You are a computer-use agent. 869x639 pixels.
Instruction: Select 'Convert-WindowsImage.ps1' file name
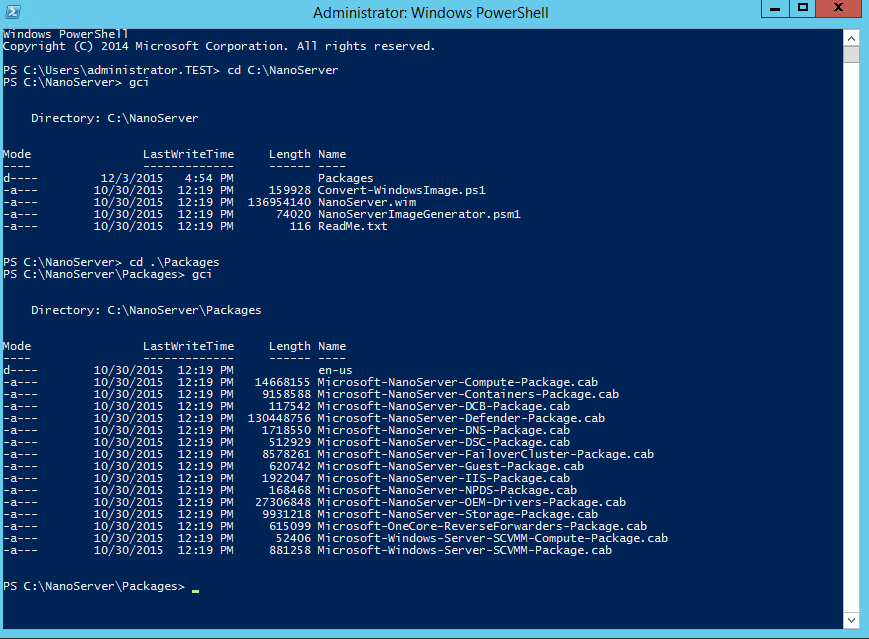click(402, 190)
